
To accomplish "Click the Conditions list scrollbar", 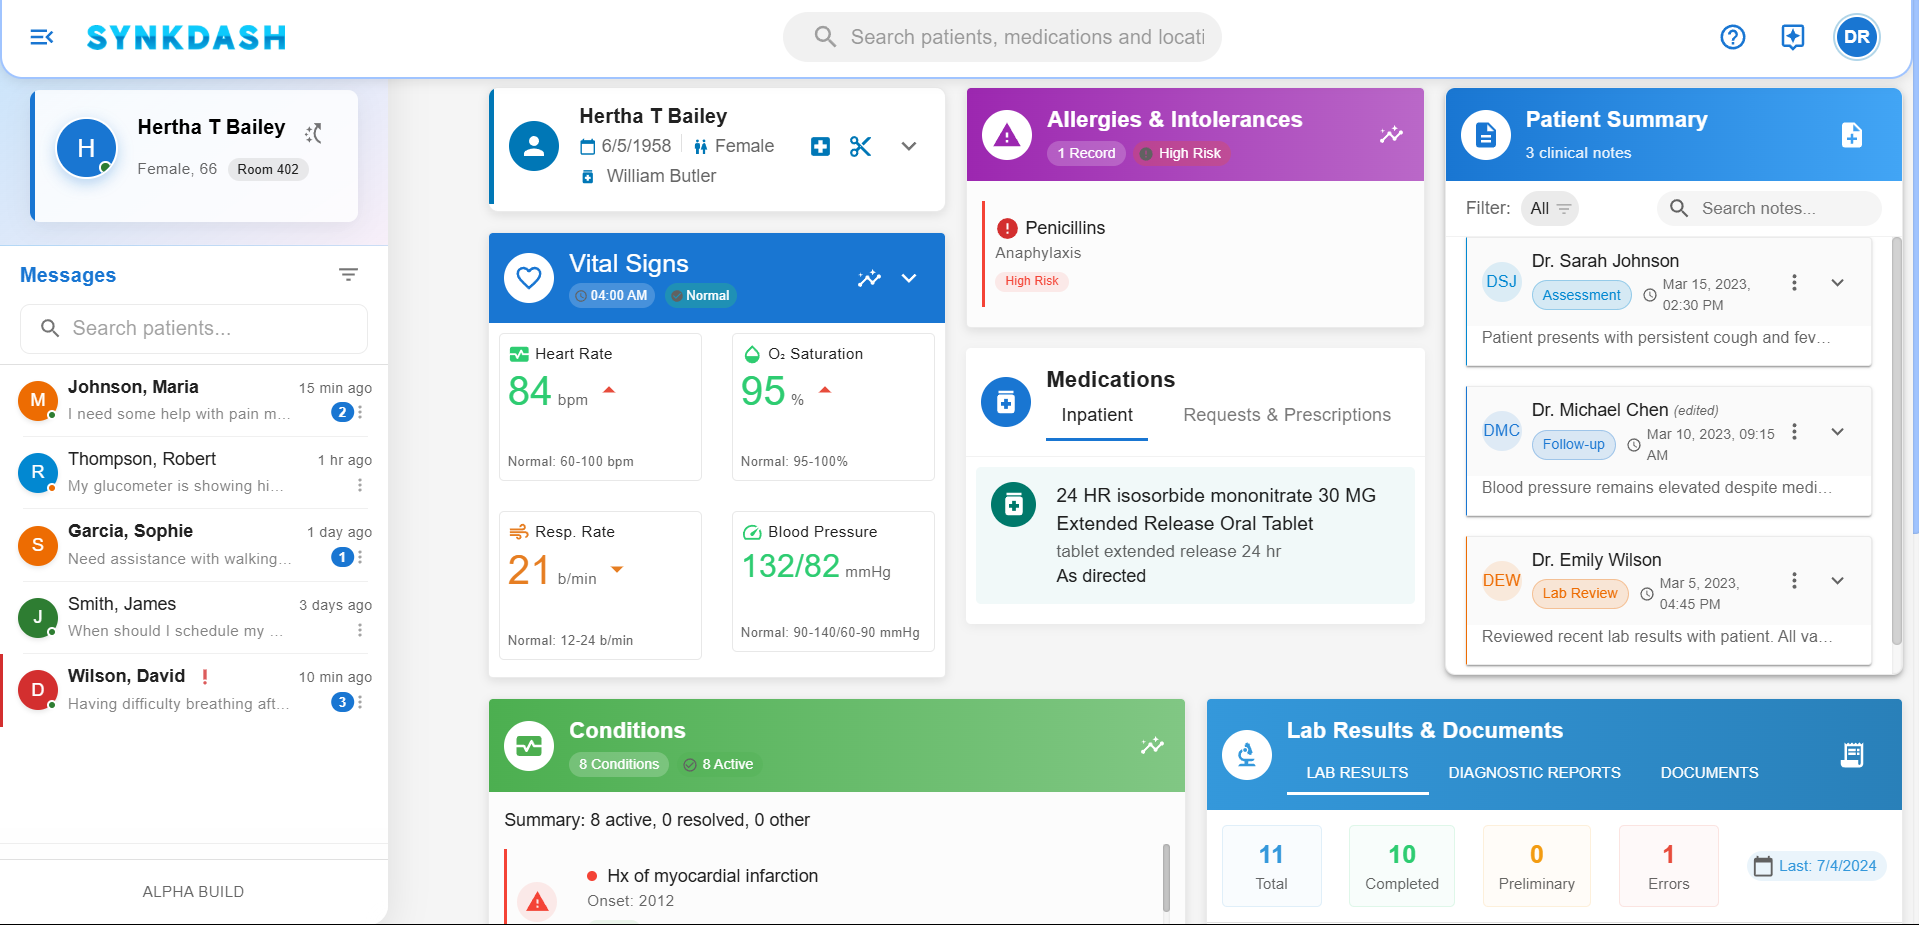I will (1166, 878).
